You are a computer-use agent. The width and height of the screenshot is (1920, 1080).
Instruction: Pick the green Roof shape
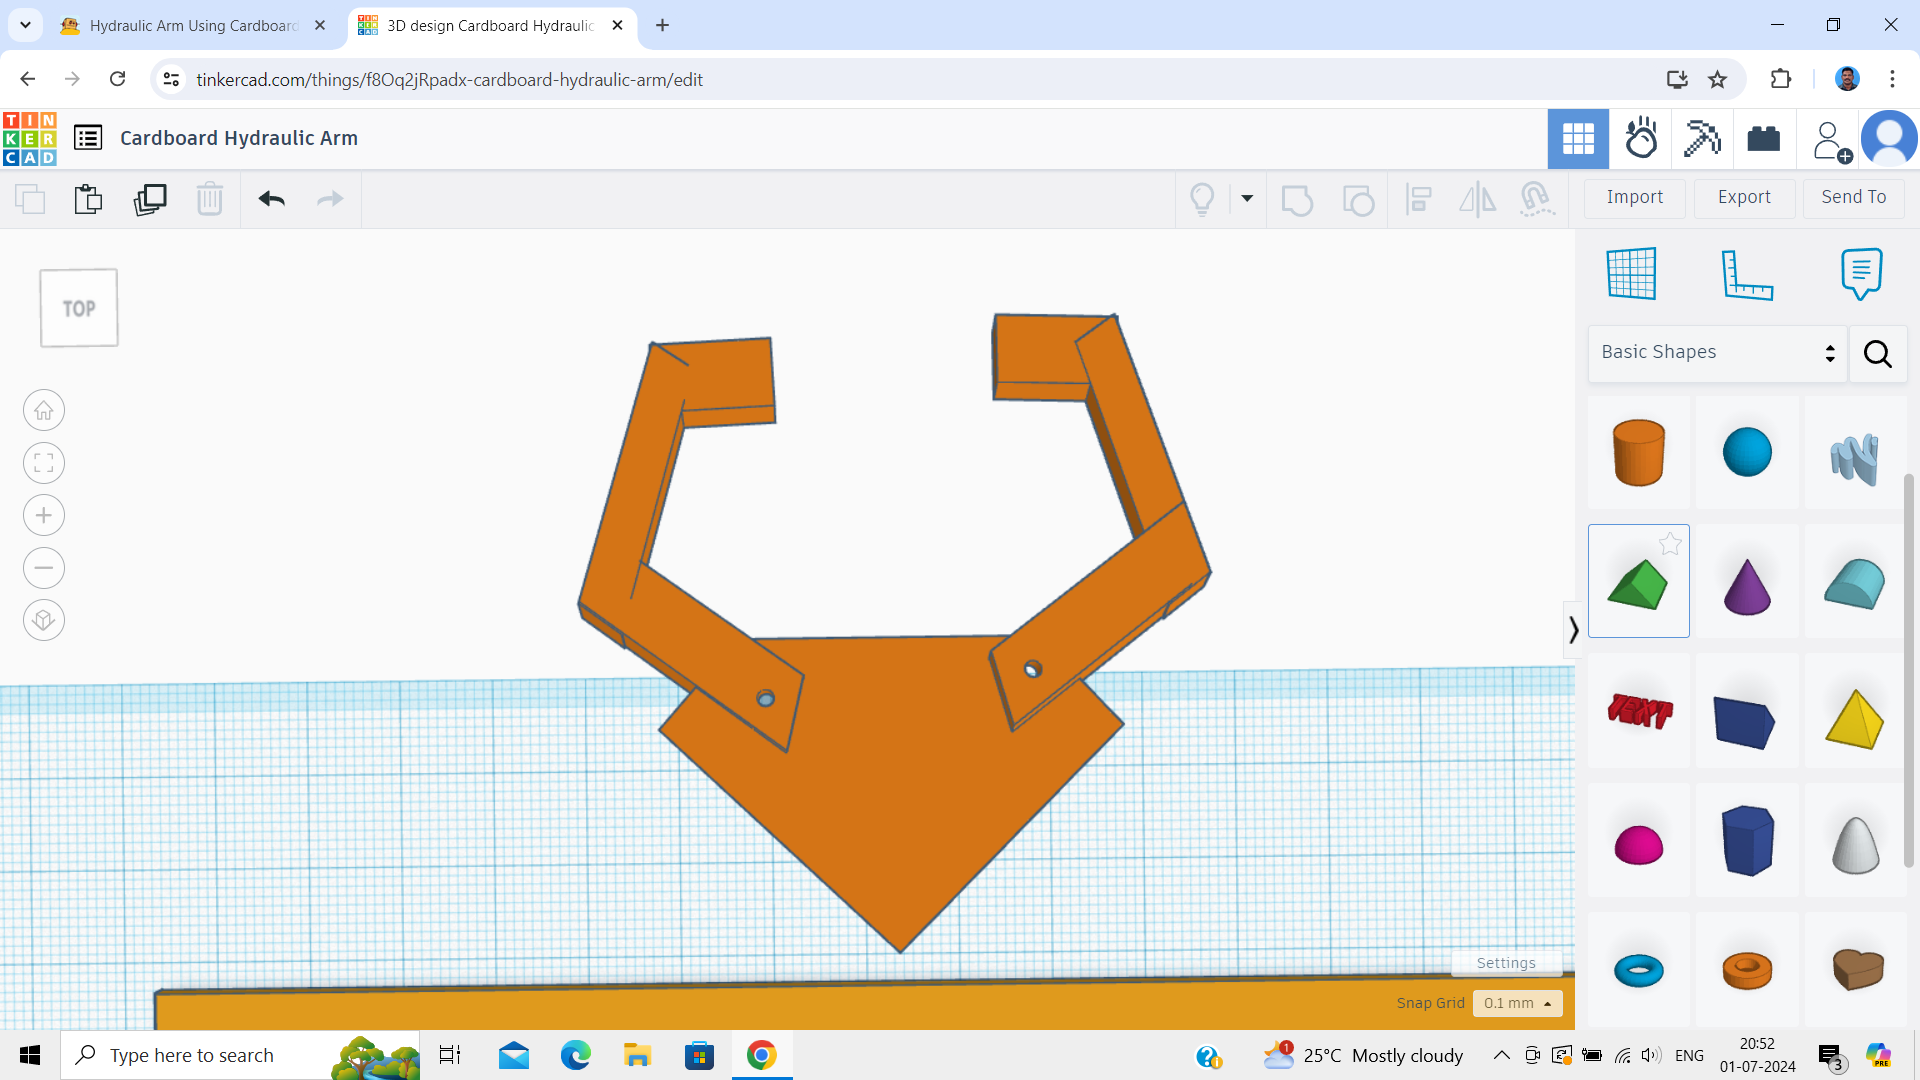coord(1639,582)
